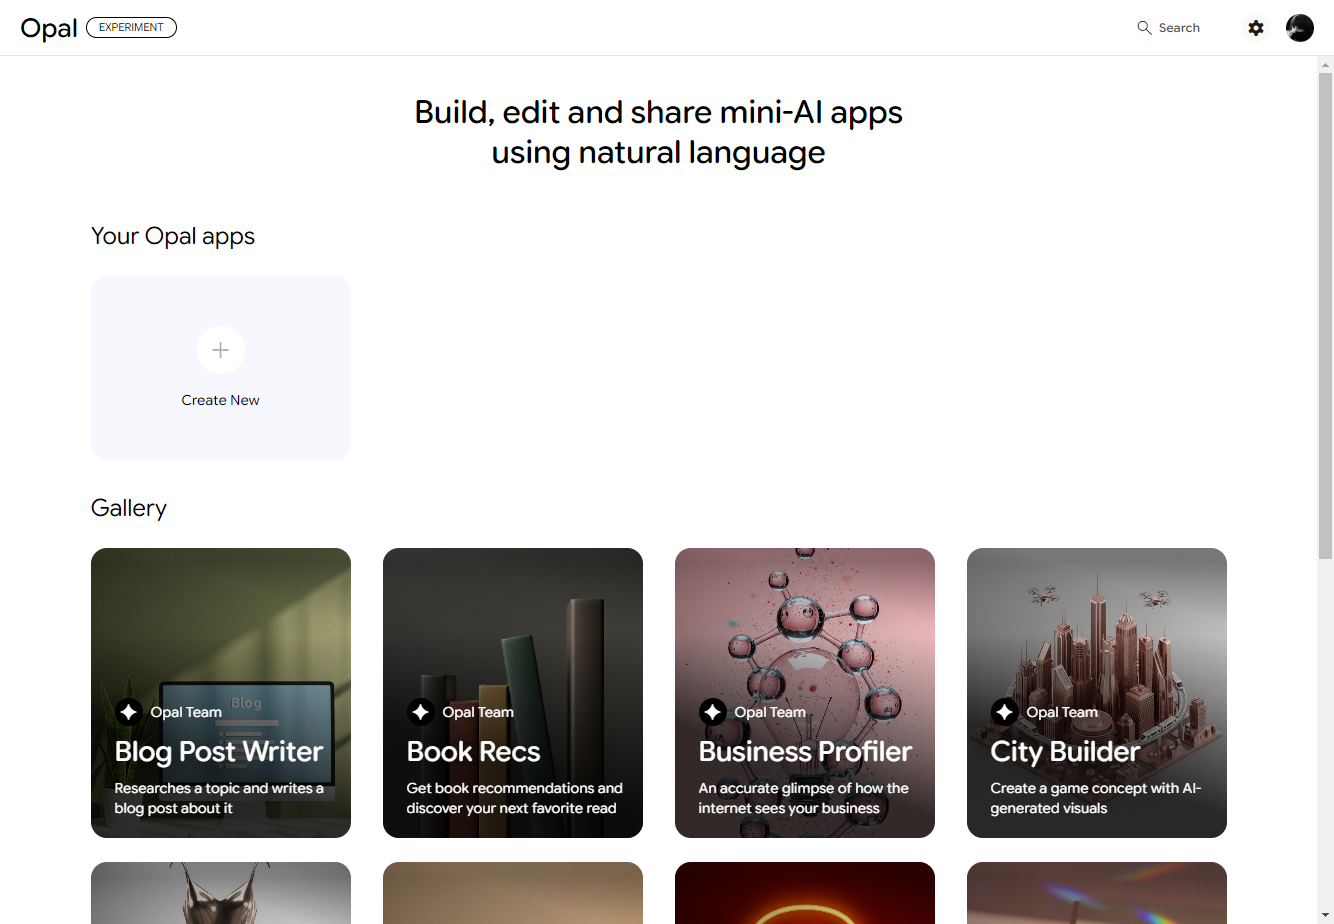Viewport: 1334px width, 924px height.
Task: Click the scrollbar up arrow
Action: click(x=1325, y=64)
